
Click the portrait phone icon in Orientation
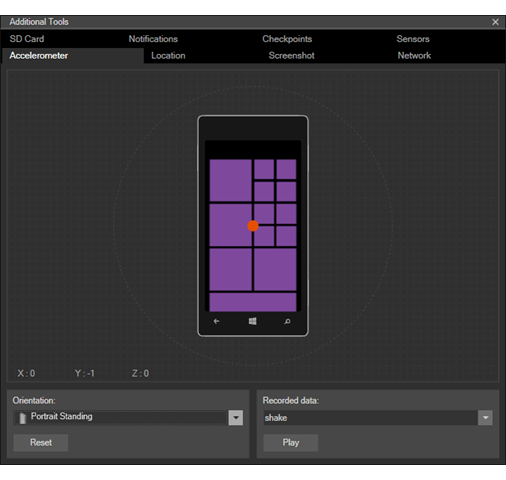22,418
